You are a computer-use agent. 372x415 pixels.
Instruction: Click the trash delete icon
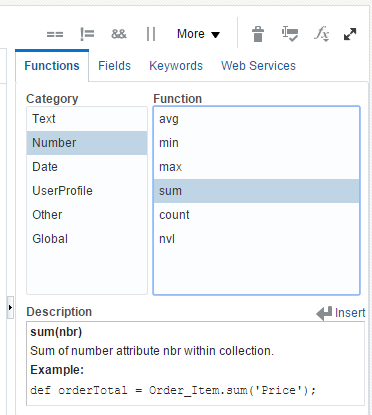258,34
